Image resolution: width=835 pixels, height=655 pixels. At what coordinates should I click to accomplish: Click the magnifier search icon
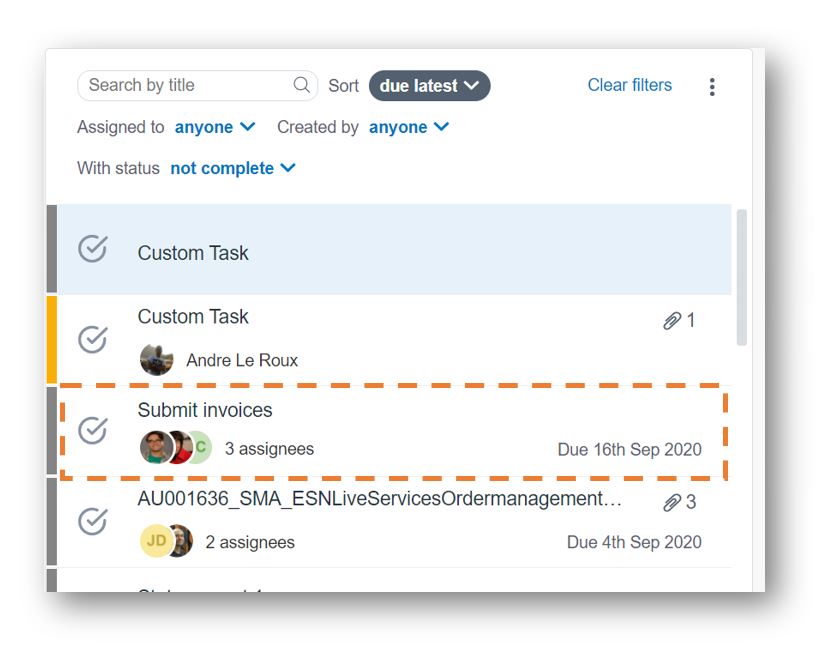(x=301, y=85)
